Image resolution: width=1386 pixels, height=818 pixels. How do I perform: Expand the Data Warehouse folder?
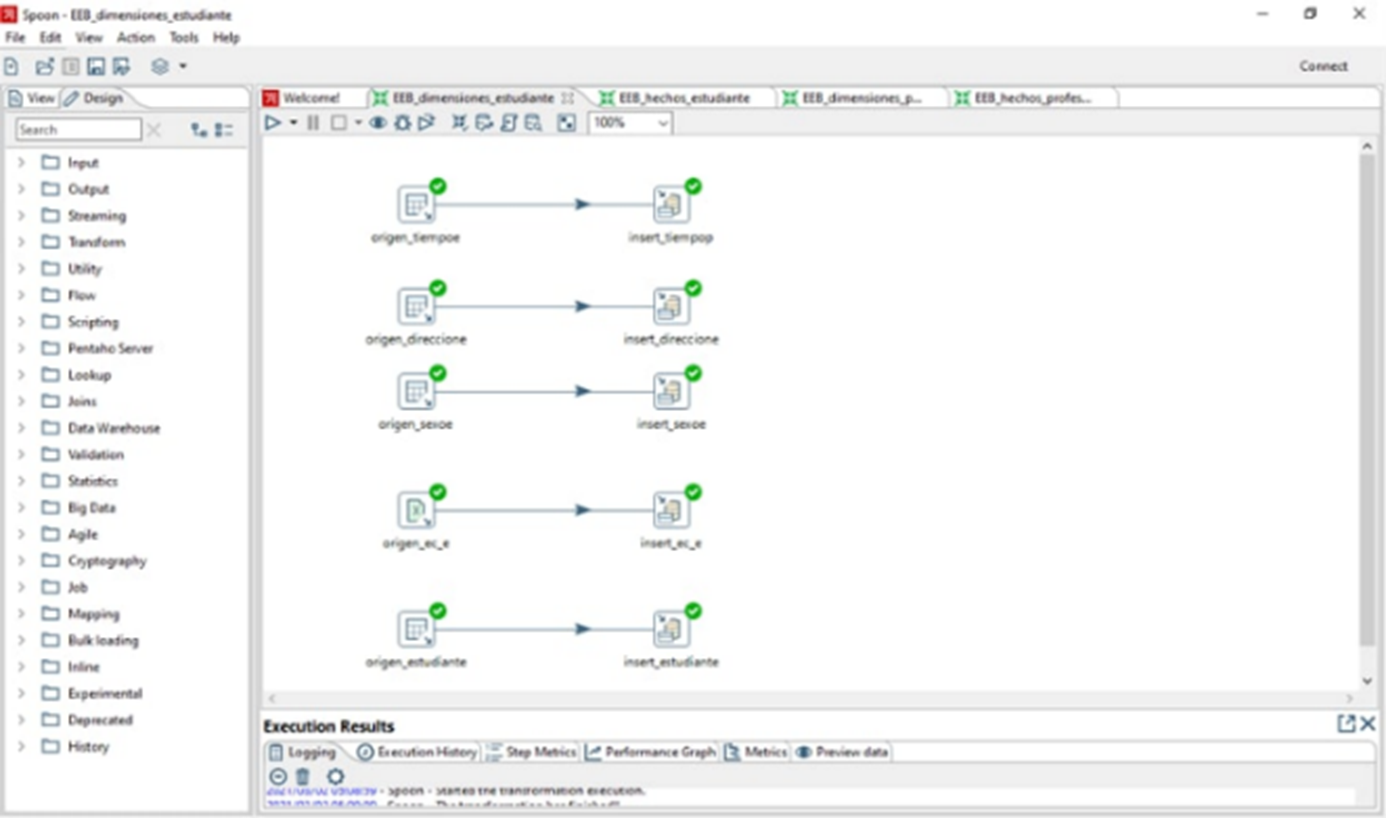pos(21,428)
